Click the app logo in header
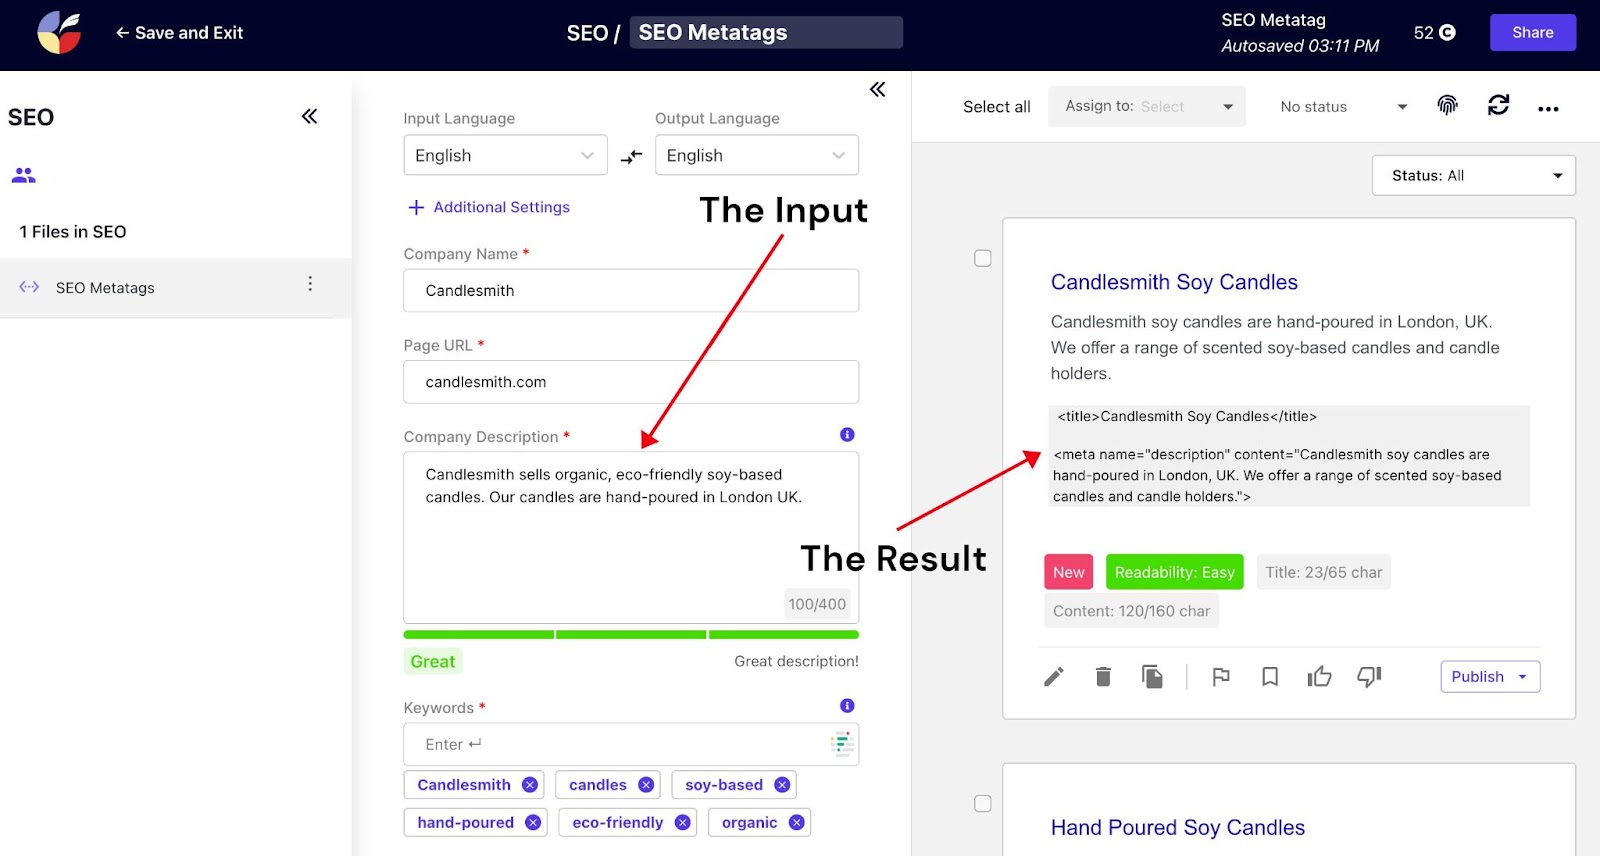This screenshot has height=856, width=1600. (59, 33)
